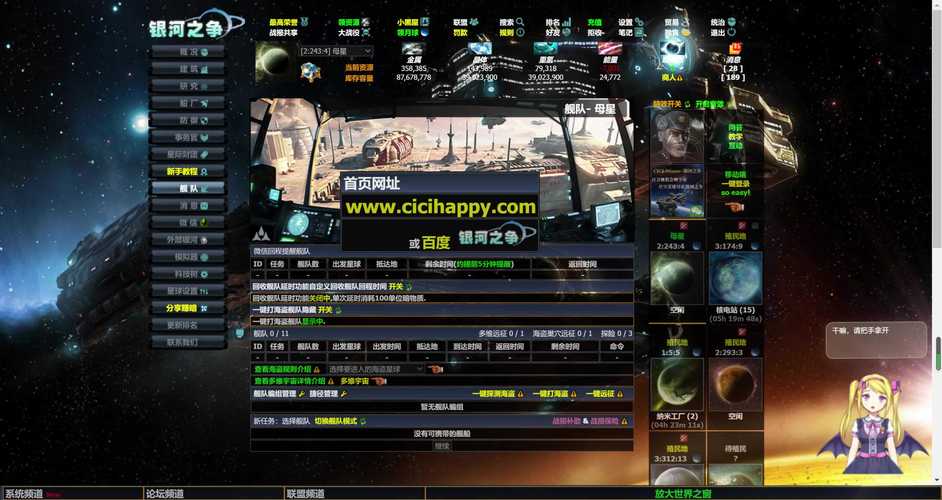Select the 纳米工厂 (2) colony planet thumbnail
Image resolution: width=942 pixels, height=500 pixels.
coord(676,385)
